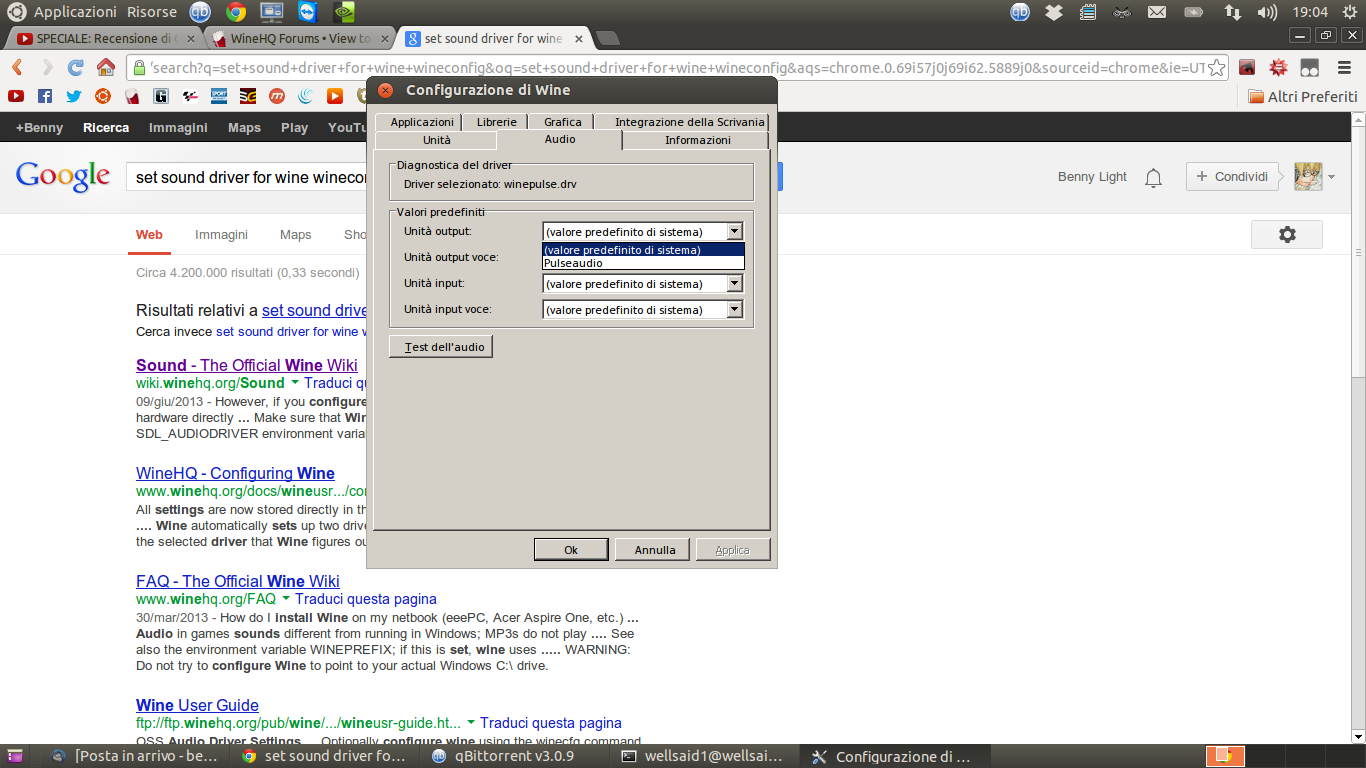Reload the current Chrome page
The image size is (1366, 768).
(75, 68)
